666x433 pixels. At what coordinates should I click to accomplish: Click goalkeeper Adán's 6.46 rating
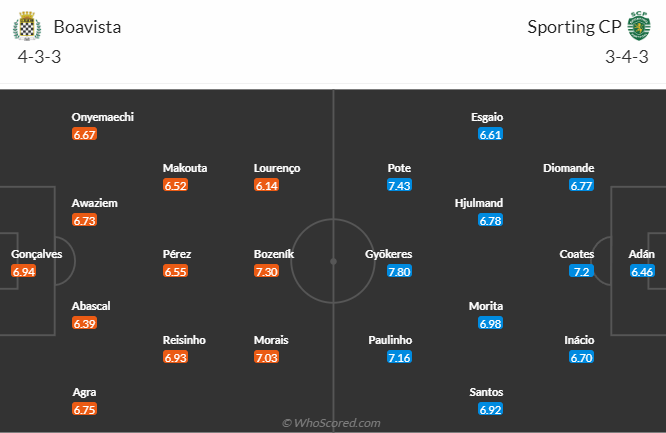642,271
